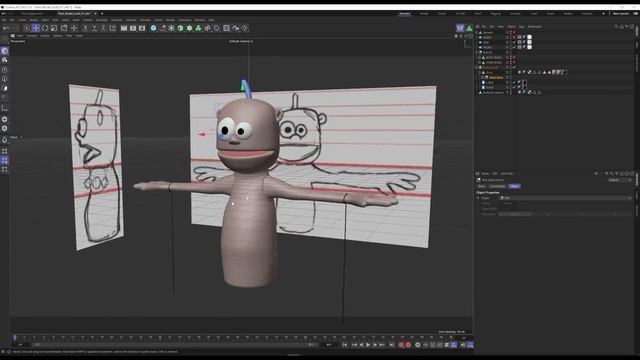Click the plus icon beside New Layouts
Image resolution: width=640 pixels, height=360 pixels.
(x=603, y=13)
